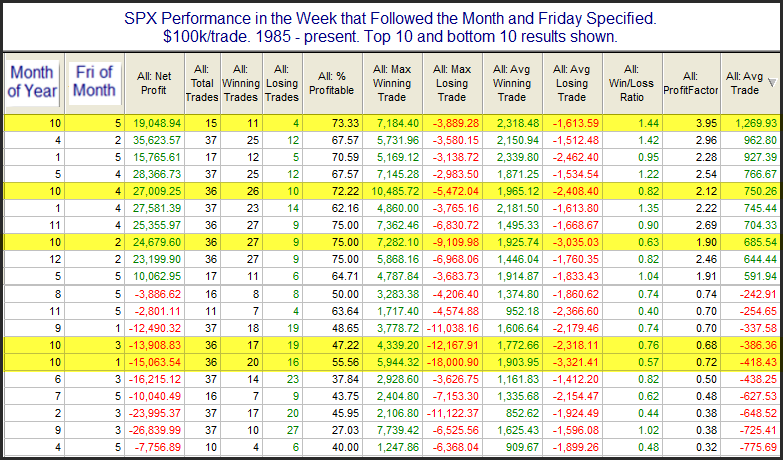This screenshot has height=460, width=783.
Task: Select the net profit cell -15,063.54
Action: click(x=155, y=363)
